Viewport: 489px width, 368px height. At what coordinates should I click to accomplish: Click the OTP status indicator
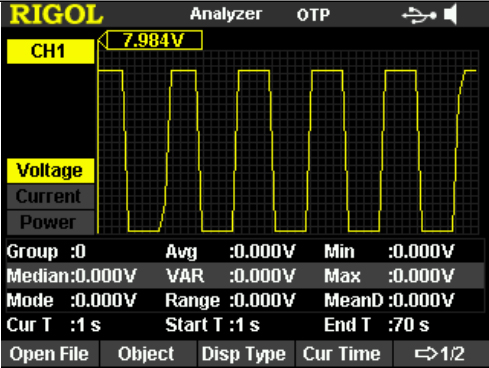(x=313, y=15)
